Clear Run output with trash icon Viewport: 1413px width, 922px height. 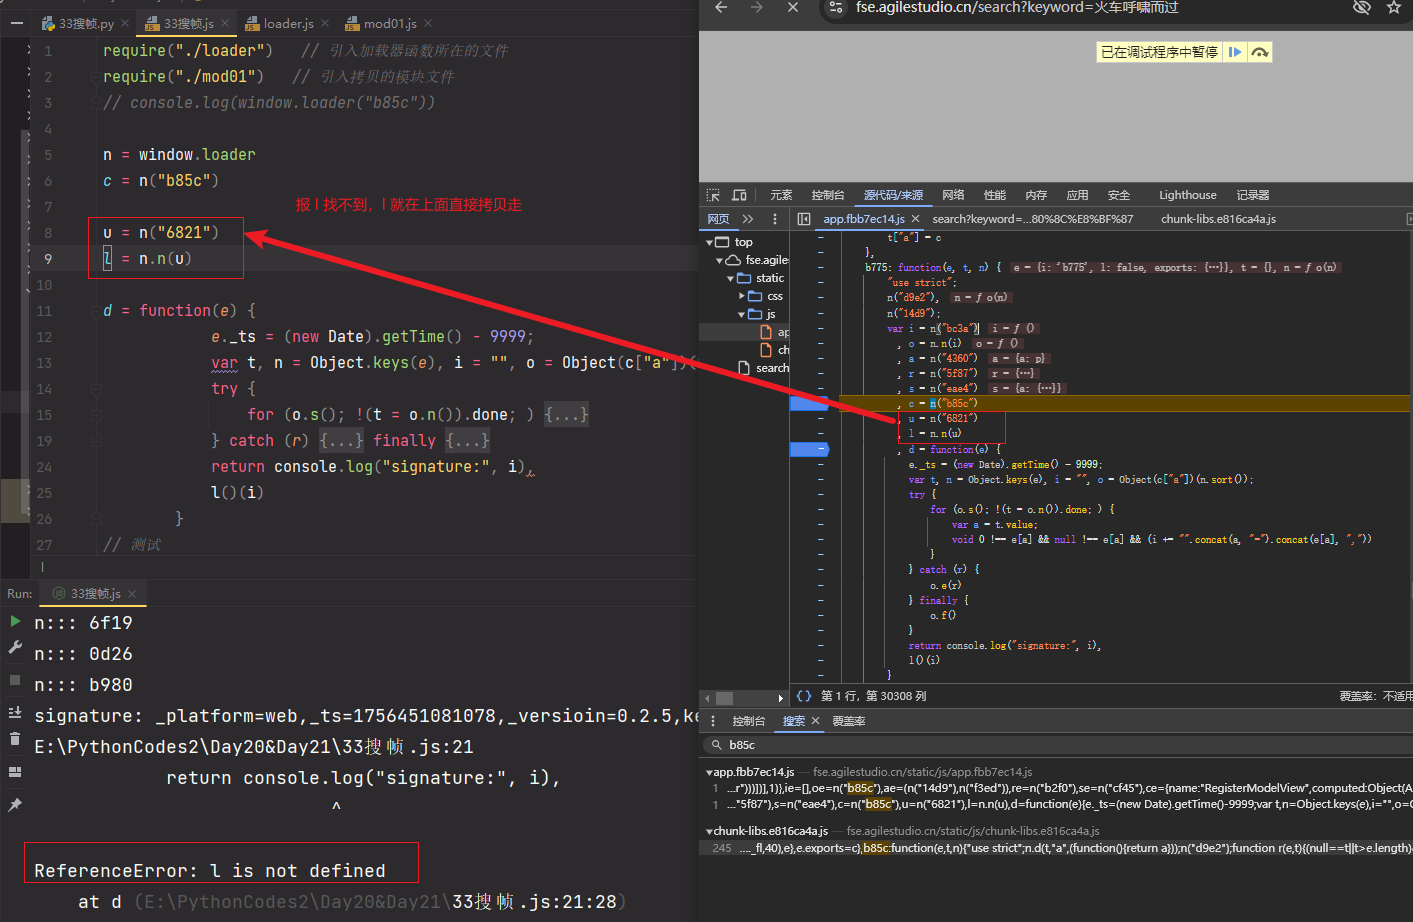[x=15, y=739]
